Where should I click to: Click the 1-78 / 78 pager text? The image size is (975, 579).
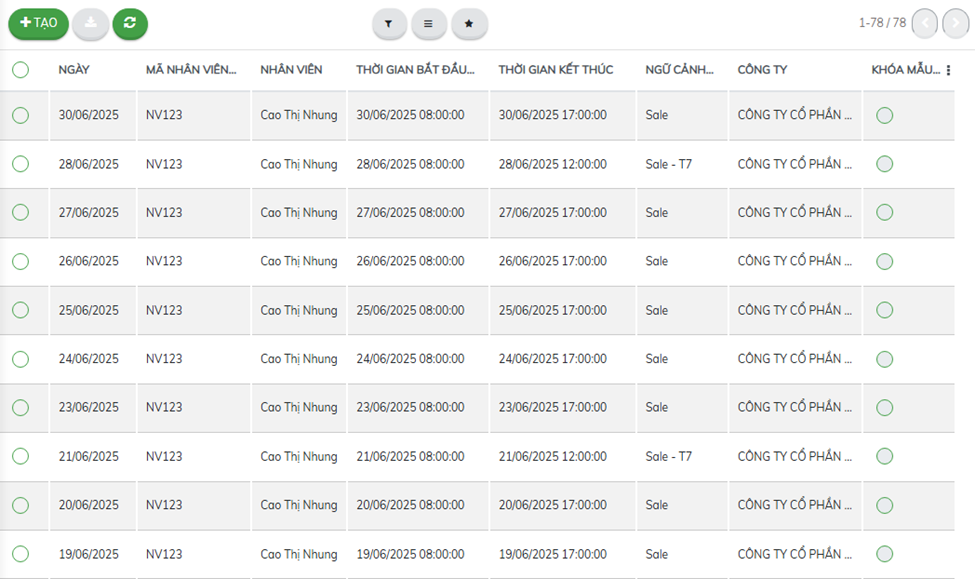(x=882, y=22)
